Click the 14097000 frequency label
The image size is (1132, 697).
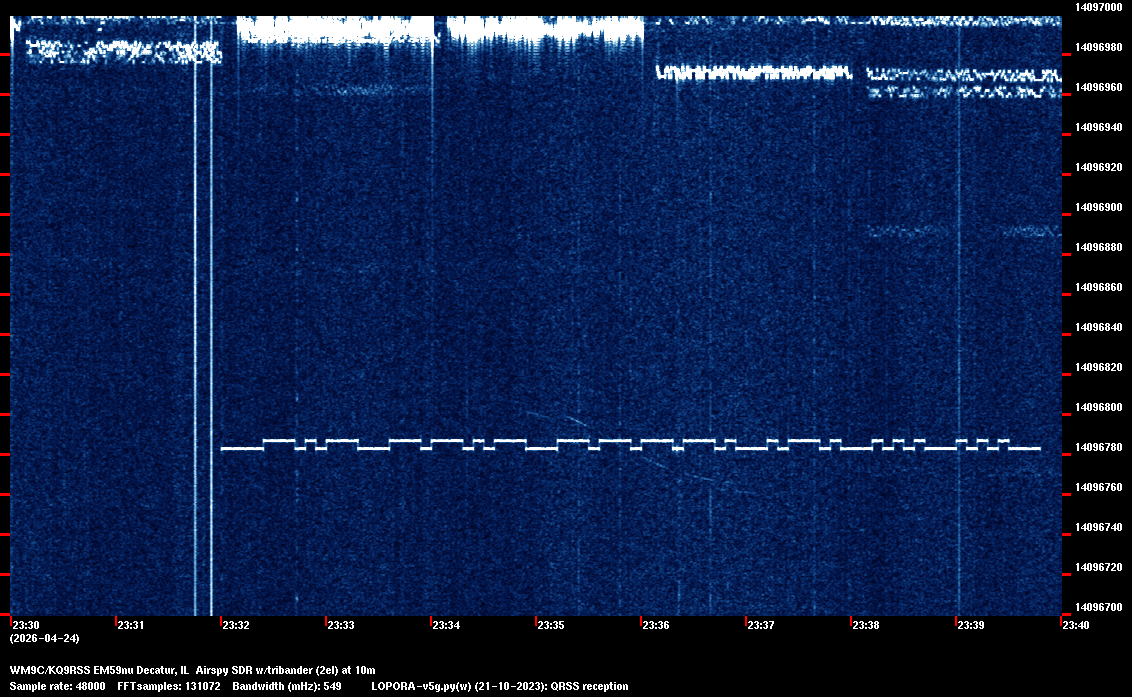tap(1098, 7)
